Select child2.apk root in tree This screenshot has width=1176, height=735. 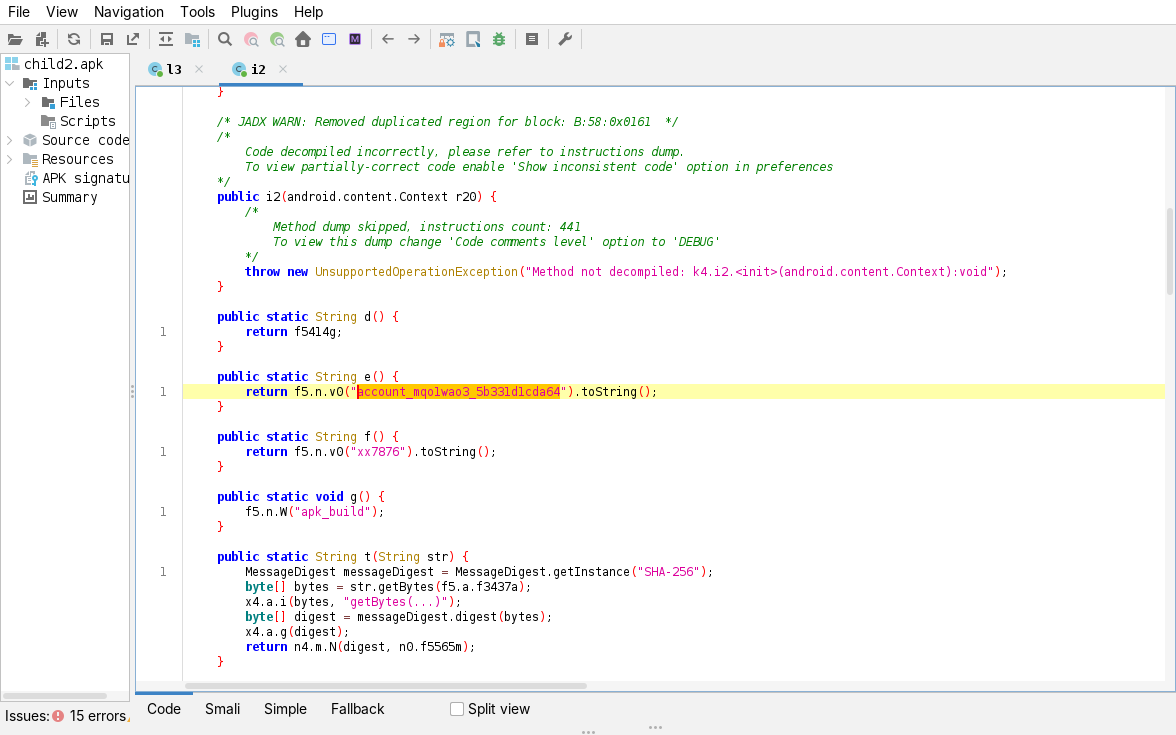64,64
